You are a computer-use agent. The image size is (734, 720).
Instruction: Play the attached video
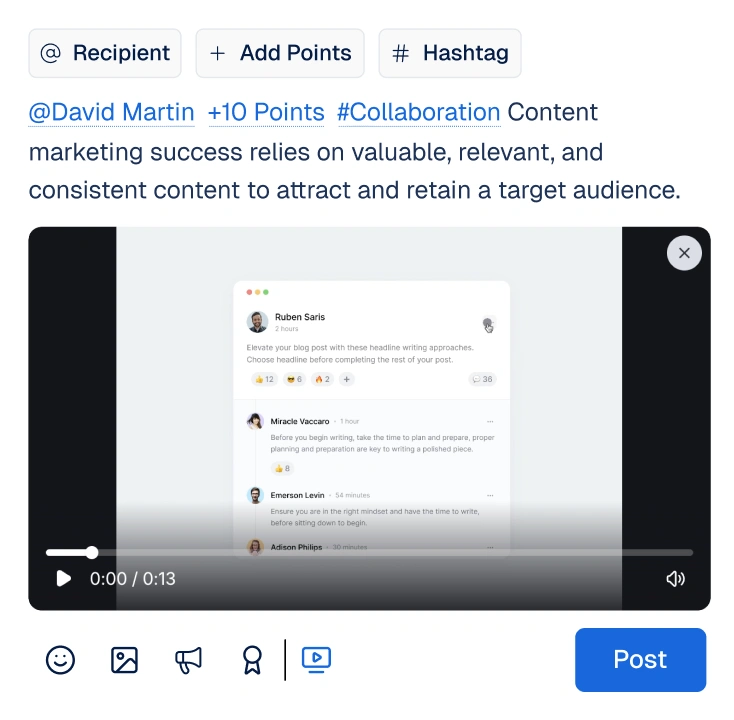63,579
